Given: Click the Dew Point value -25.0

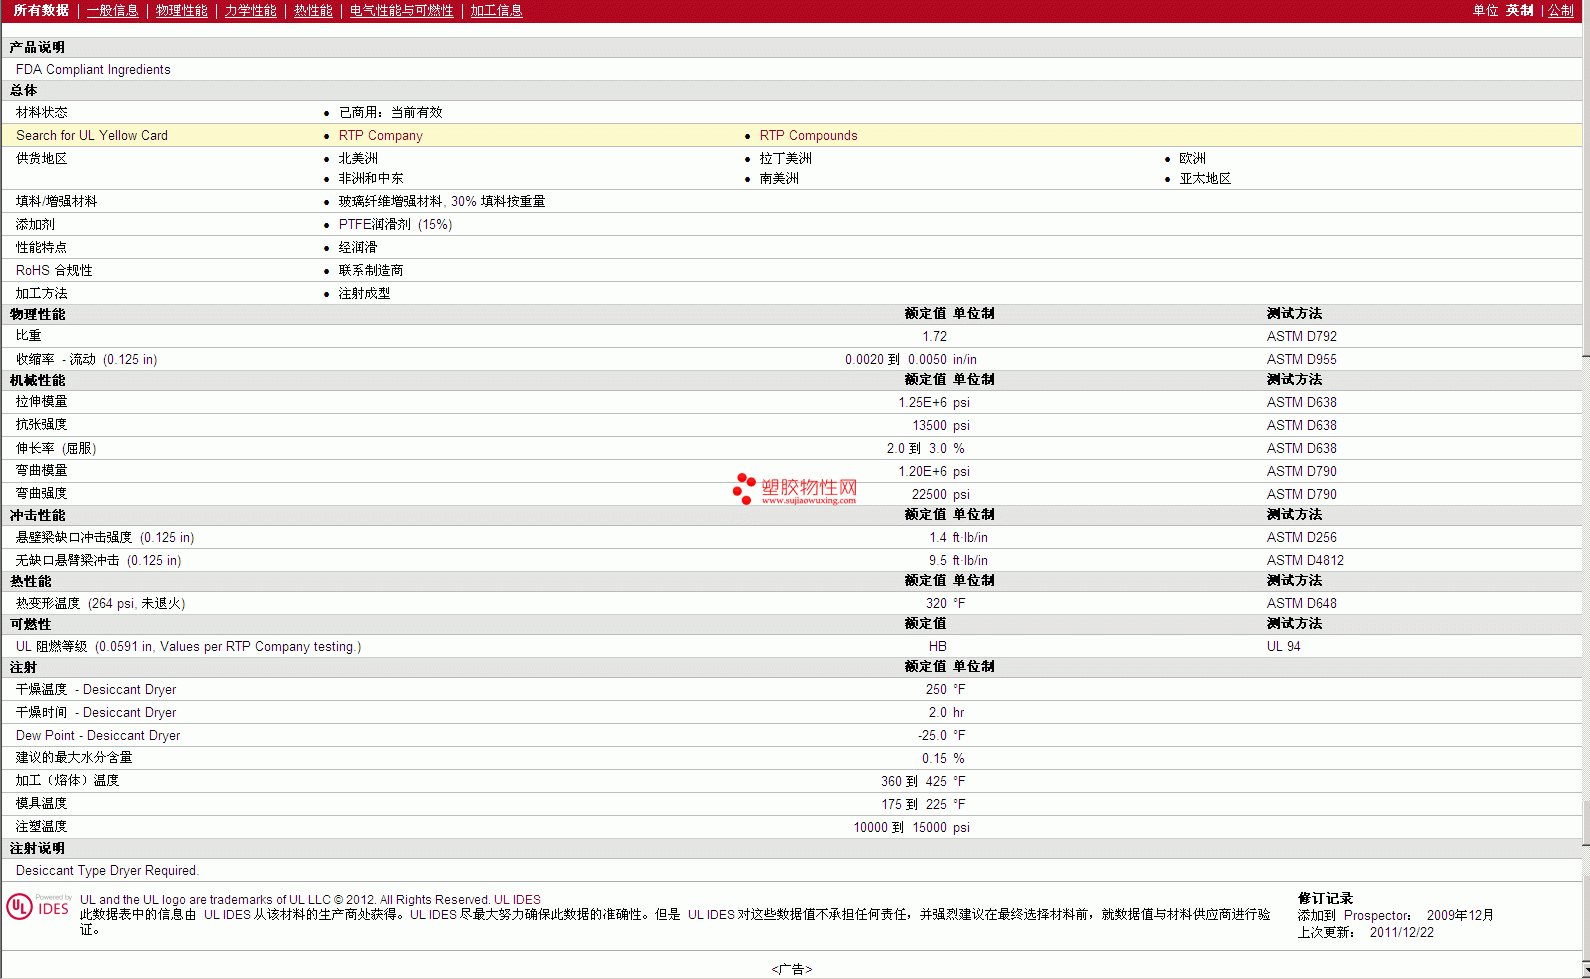Looking at the screenshot, I should tap(932, 735).
